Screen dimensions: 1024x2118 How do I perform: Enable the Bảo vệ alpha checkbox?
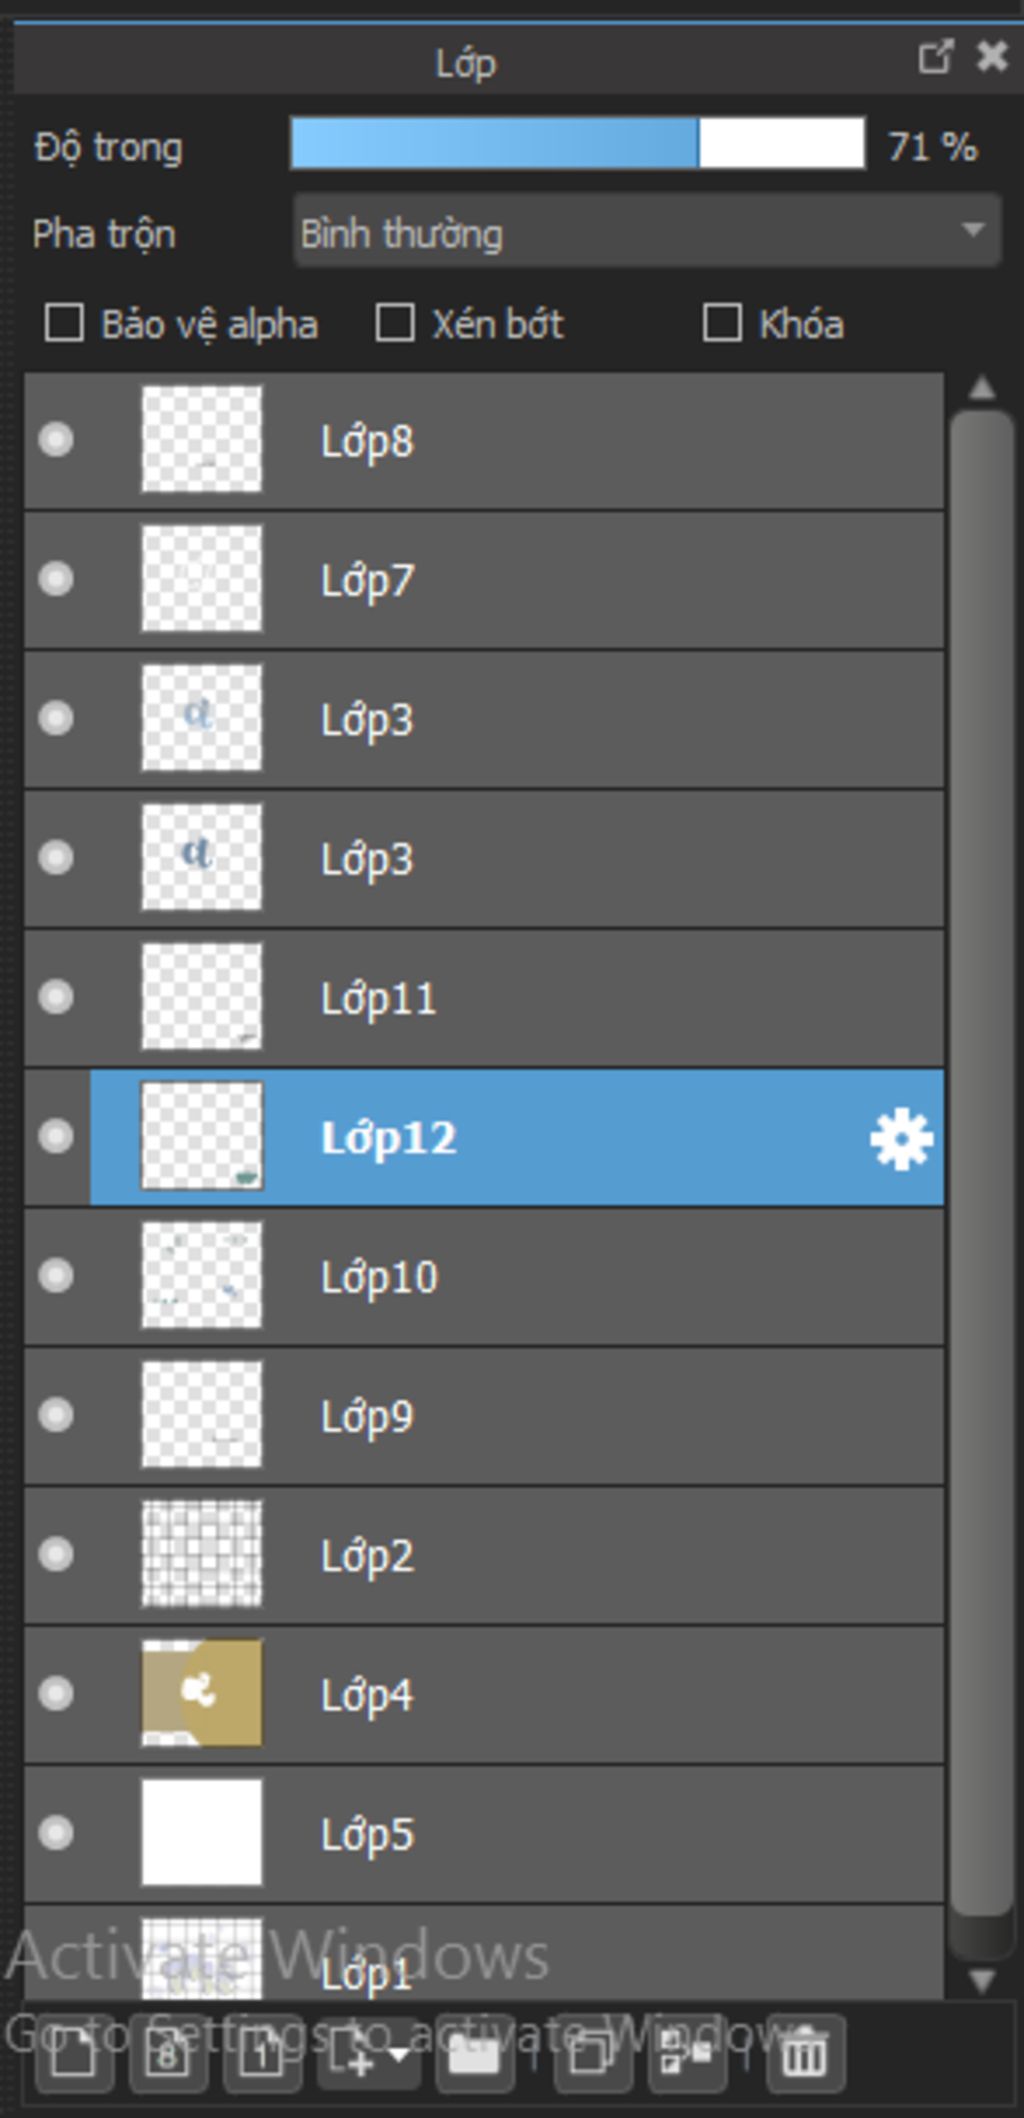tap(65, 324)
